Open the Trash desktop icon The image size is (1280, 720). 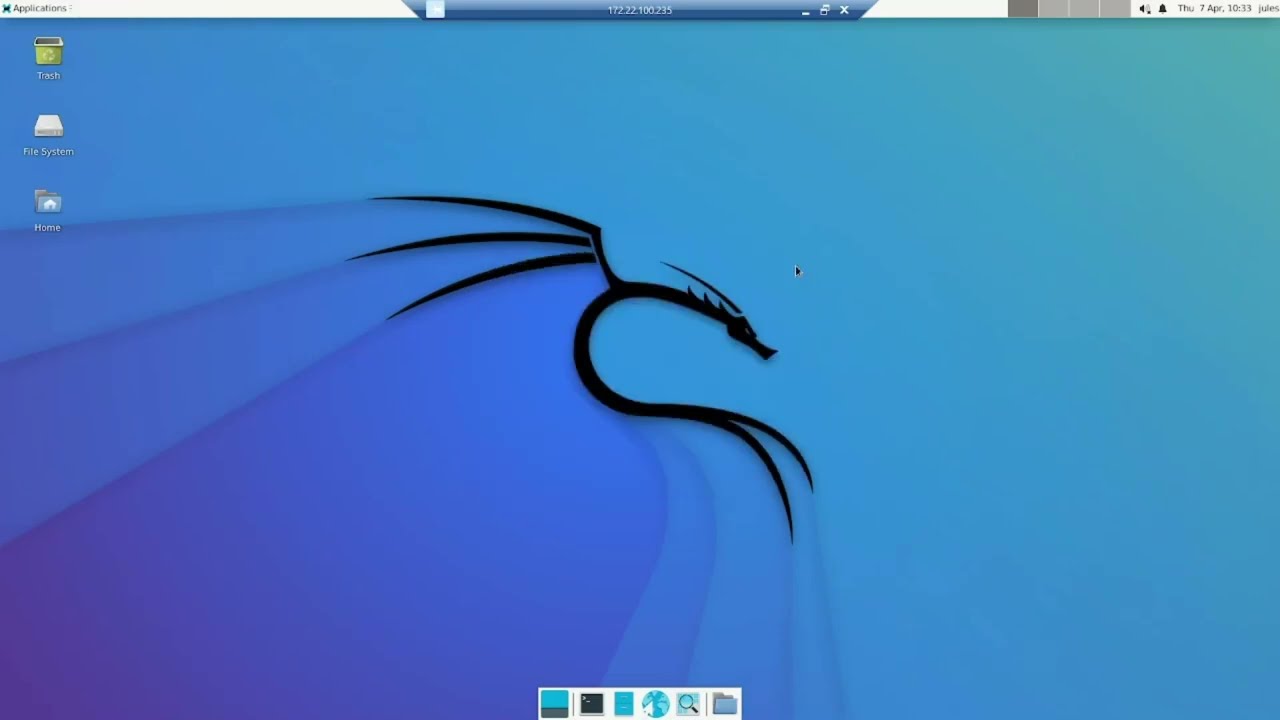[x=48, y=58]
